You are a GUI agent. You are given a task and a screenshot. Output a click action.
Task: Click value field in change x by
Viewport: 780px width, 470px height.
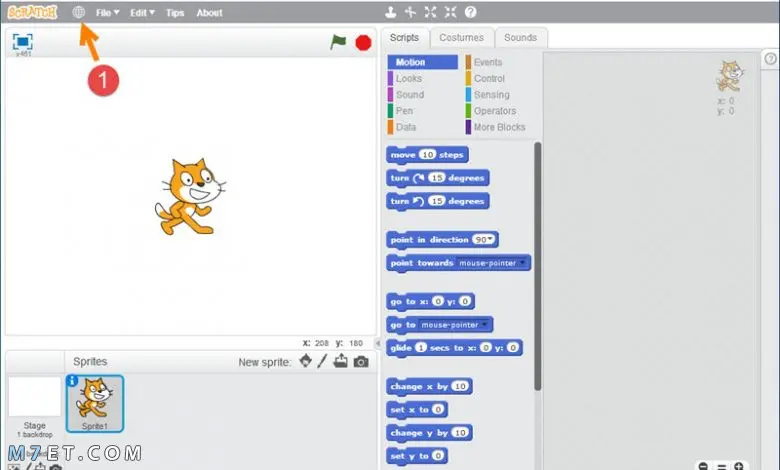click(x=460, y=386)
